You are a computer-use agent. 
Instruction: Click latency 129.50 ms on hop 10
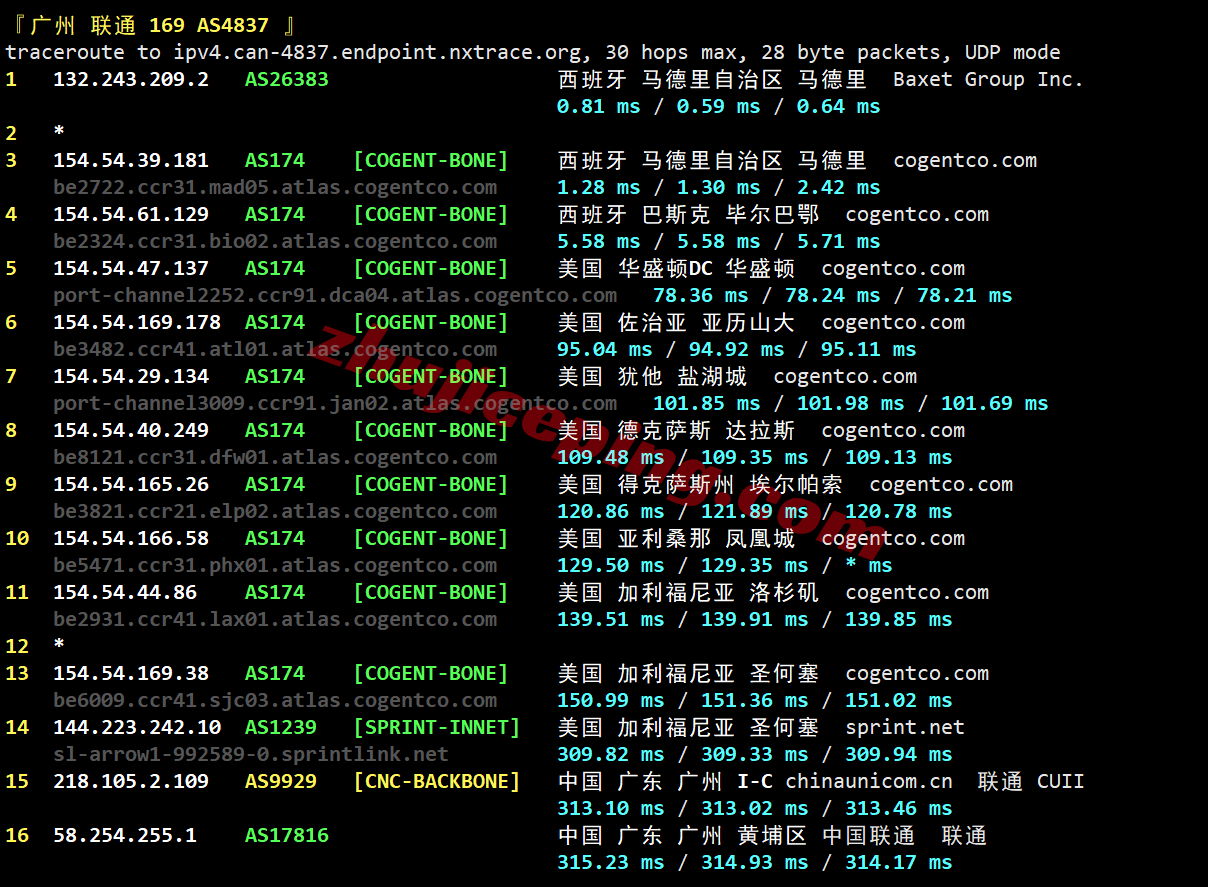[610, 565]
